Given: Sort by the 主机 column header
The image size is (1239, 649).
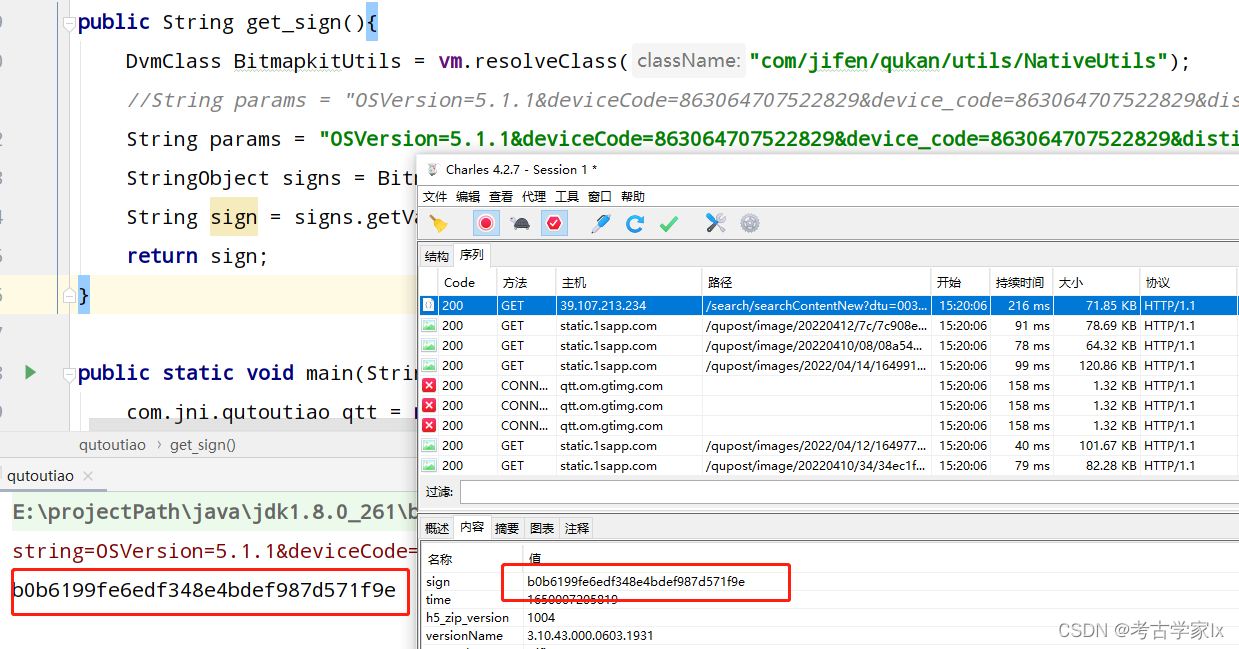Looking at the screenshot, I should [629, 282].
